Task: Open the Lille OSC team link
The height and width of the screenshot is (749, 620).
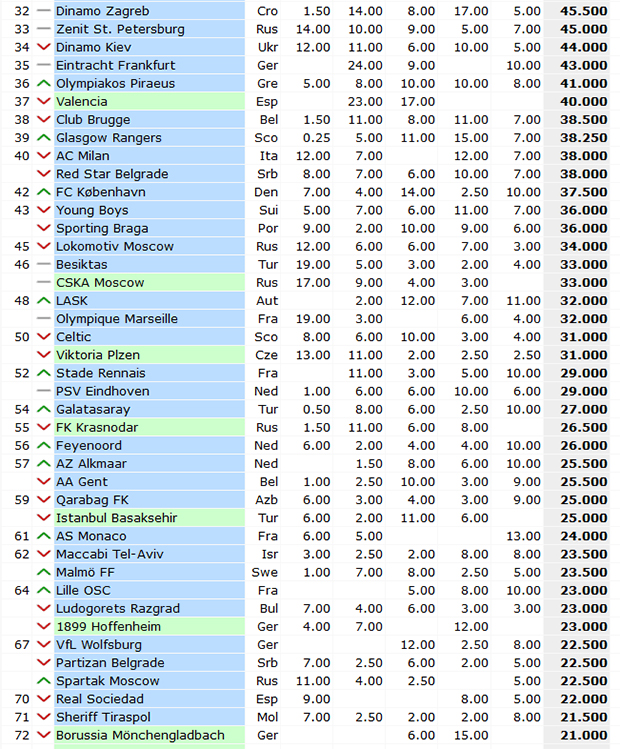Action: click(x=83, y=590)
